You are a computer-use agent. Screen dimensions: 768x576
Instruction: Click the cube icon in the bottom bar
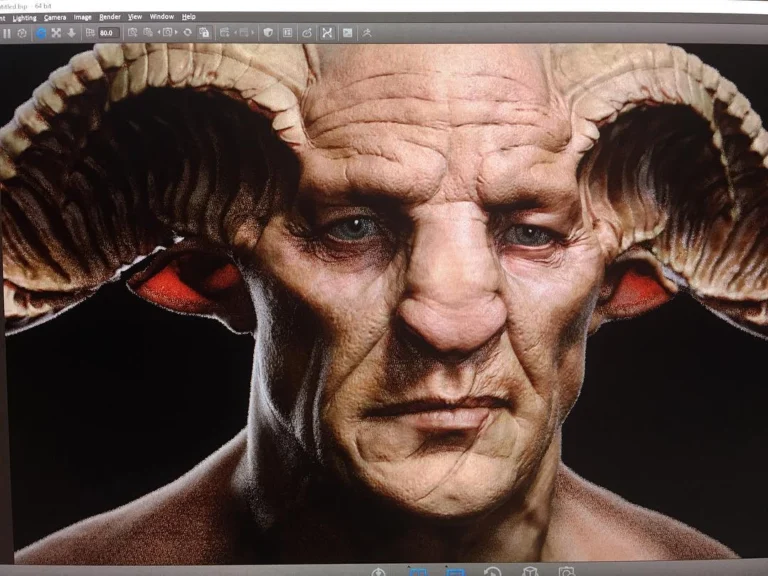[530, 571]
